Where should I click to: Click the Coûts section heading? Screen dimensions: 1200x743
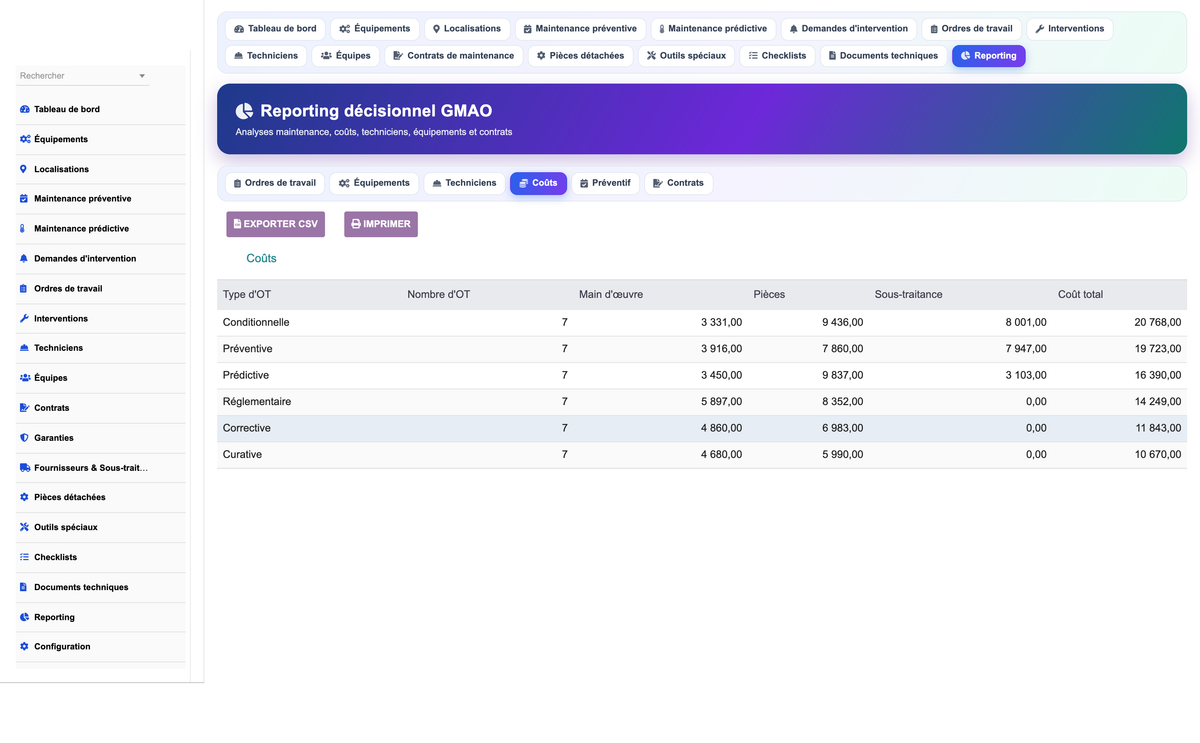[262, 258]
